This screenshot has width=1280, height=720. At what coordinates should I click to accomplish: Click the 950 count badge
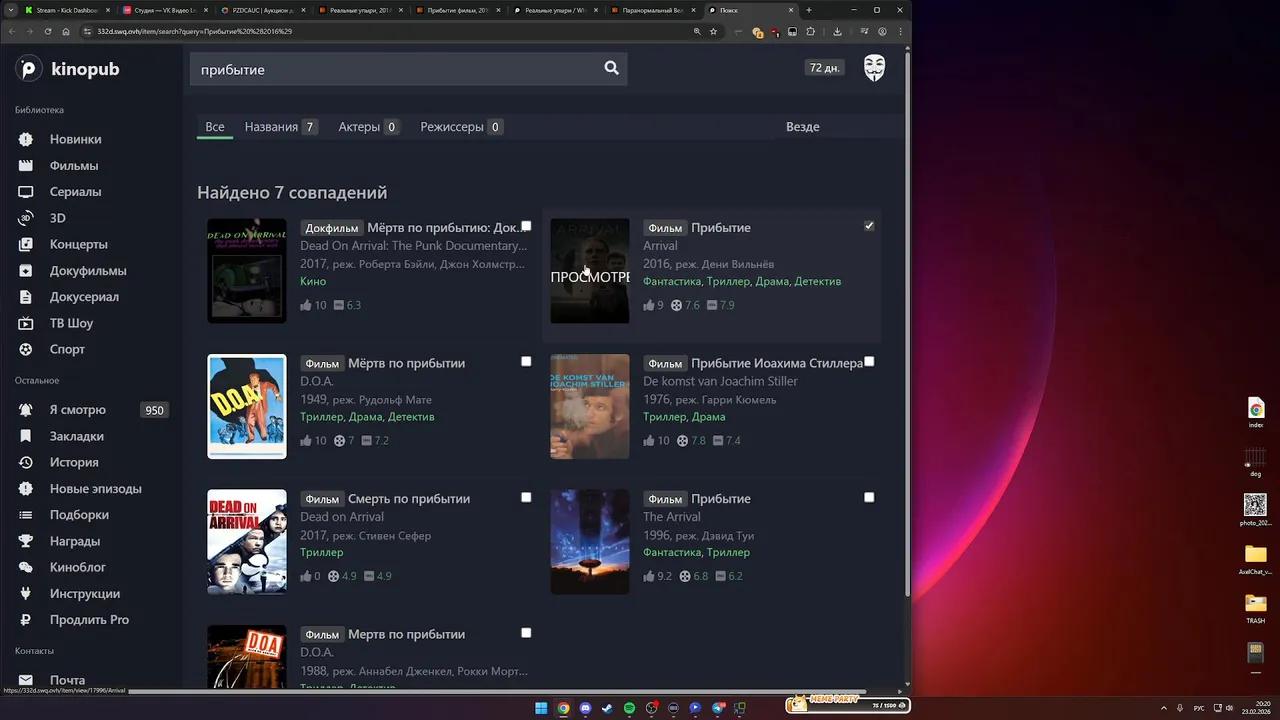pyautogui.click(x=154, y=410)
